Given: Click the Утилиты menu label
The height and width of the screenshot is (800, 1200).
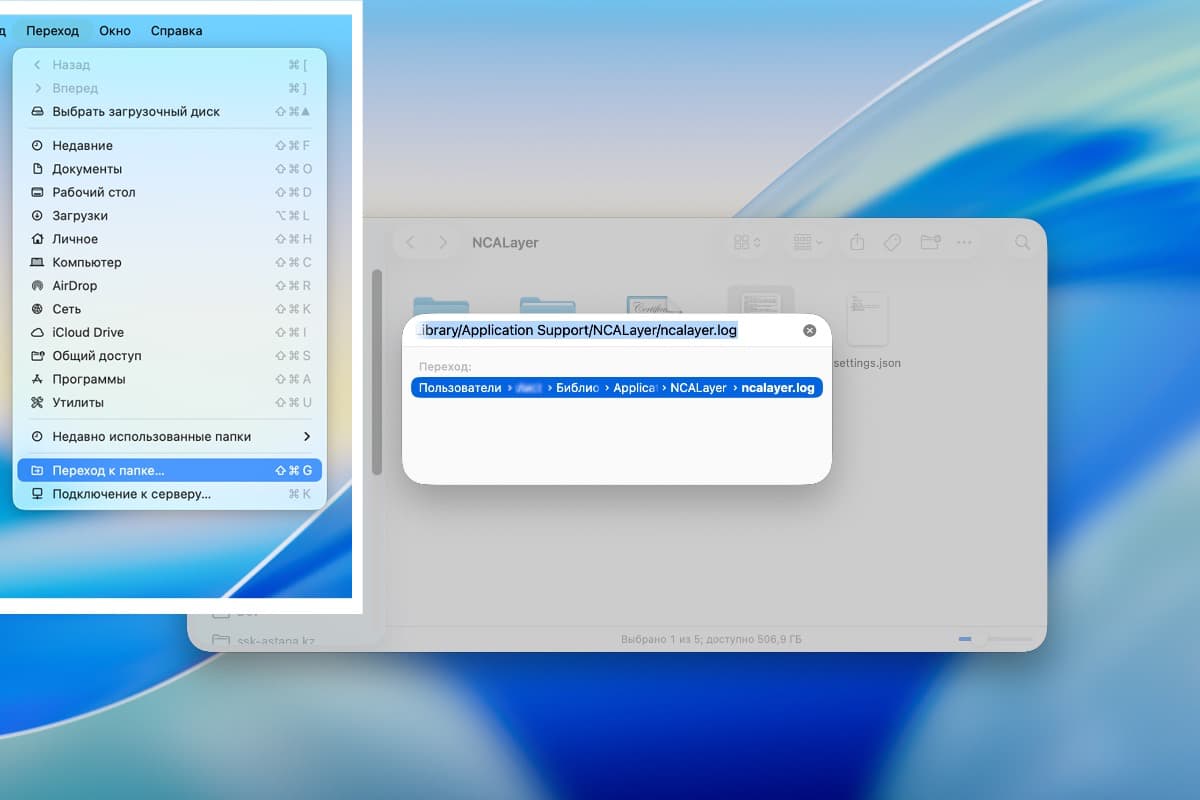Looking at the screenshot, I should tap(78, 402).
